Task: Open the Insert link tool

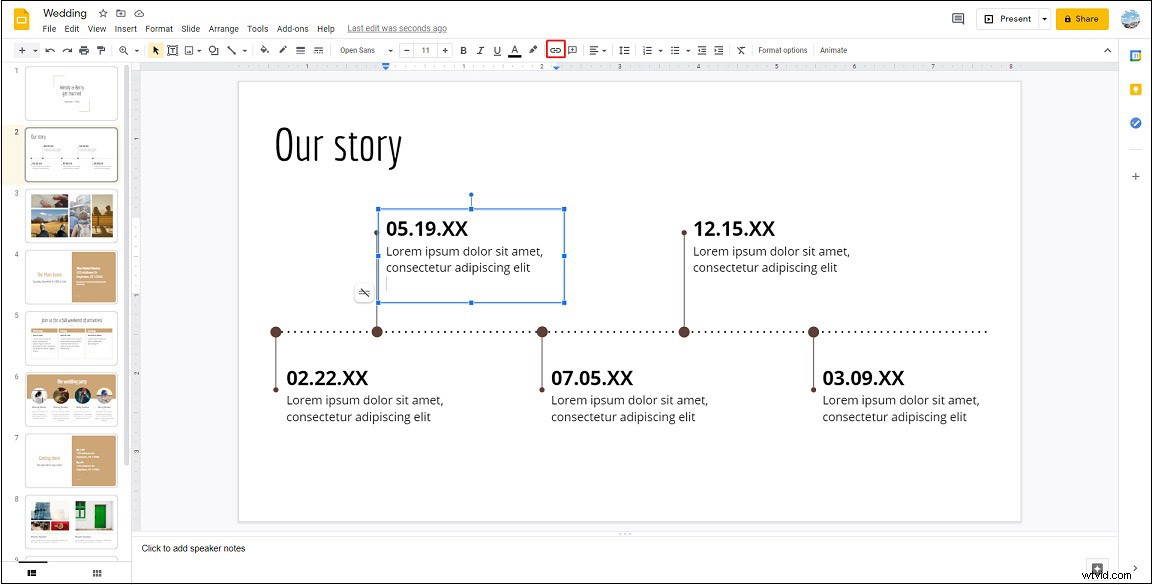Action: coord(556,50)
